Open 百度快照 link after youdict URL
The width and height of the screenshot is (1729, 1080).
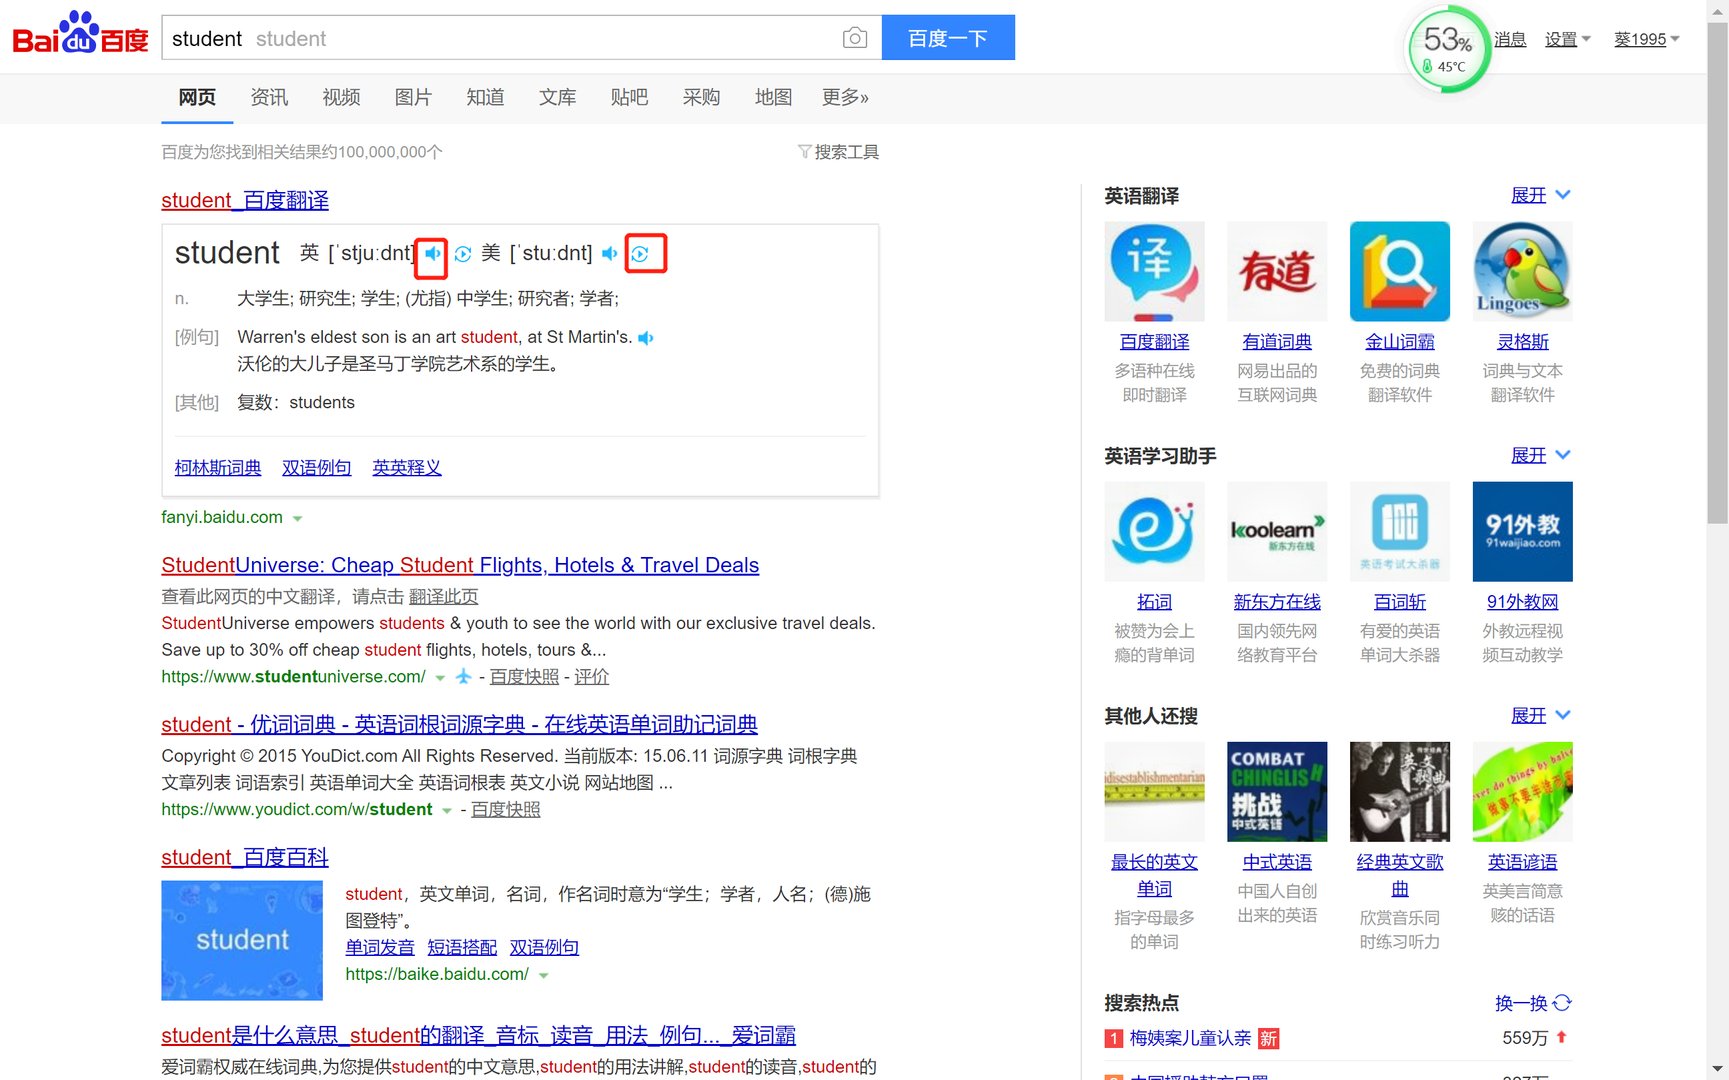pos(505,810)
